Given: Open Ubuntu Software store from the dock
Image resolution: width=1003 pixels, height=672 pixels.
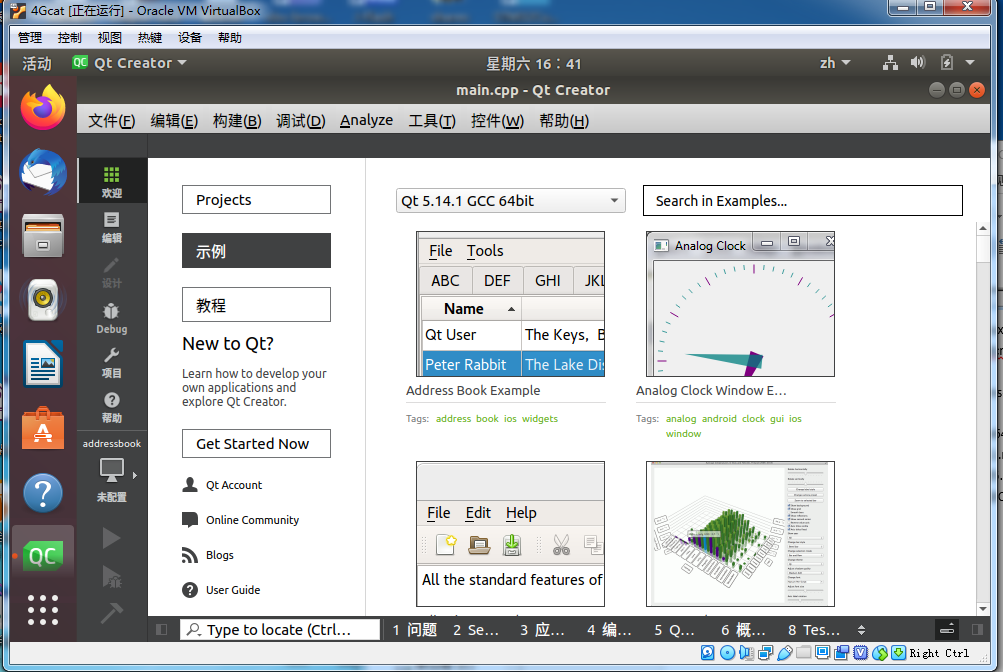Looking at the screenshot, I should coord(43,428).
